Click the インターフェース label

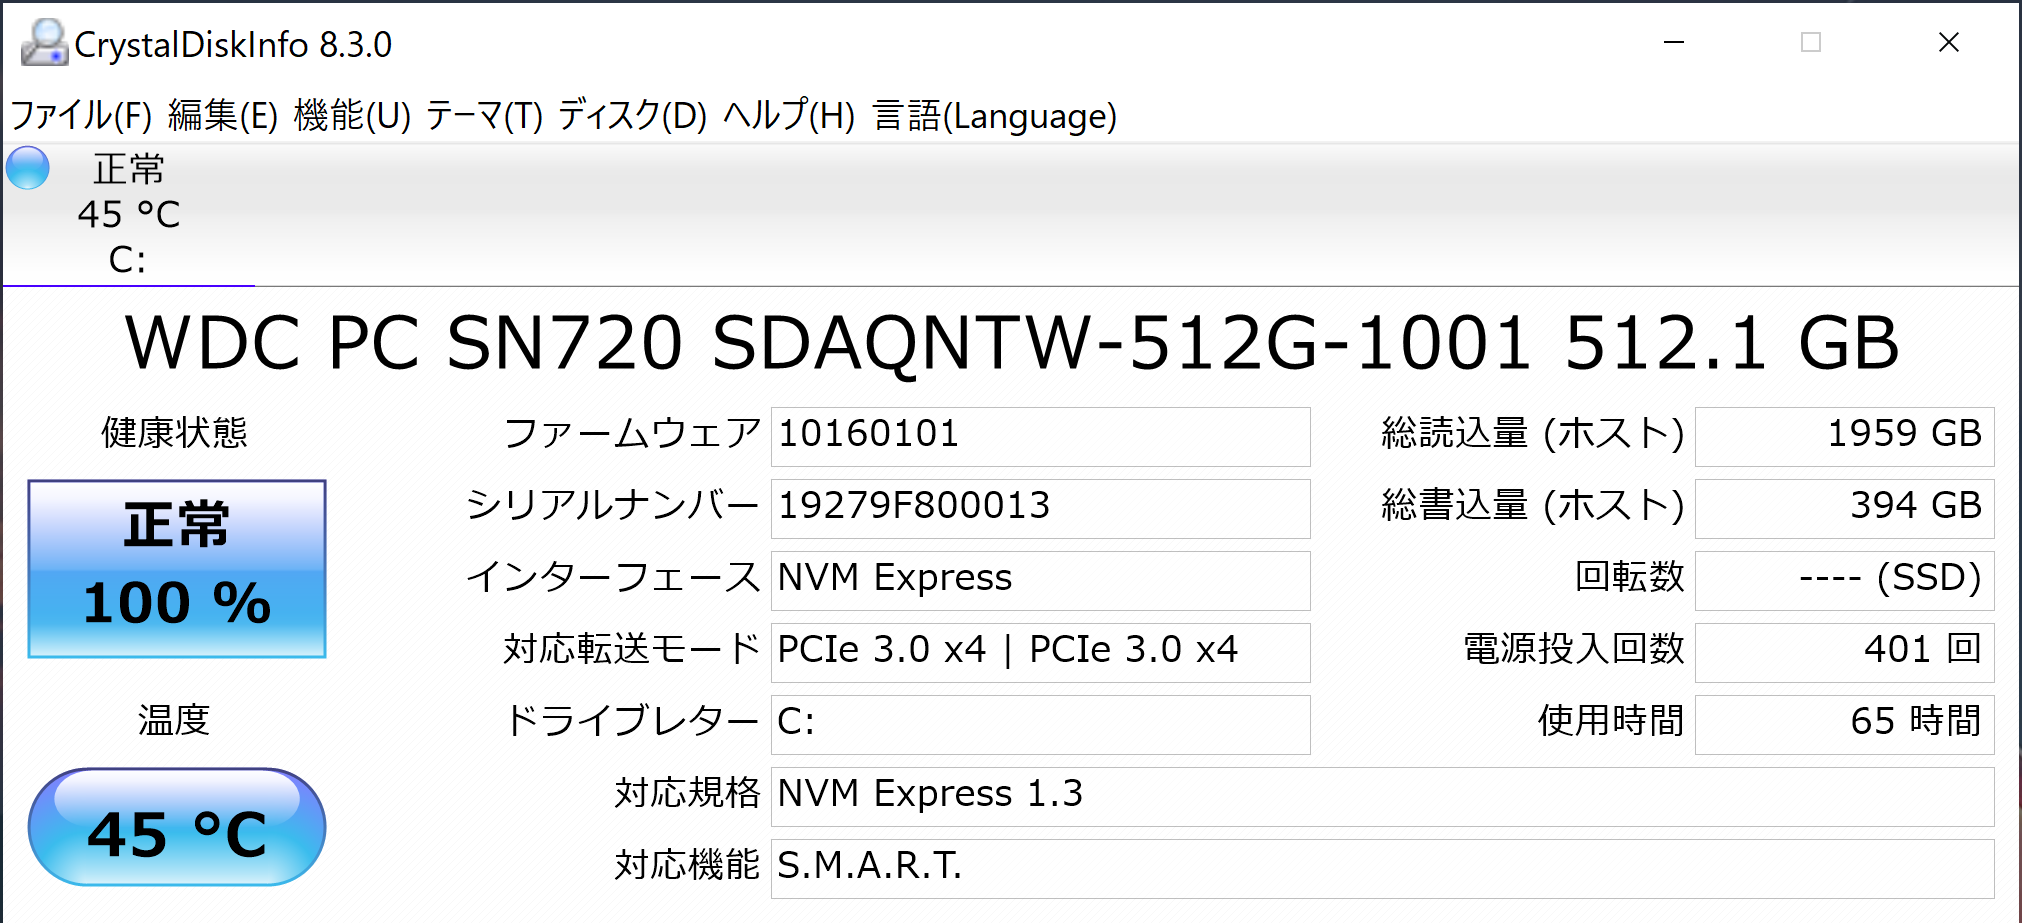(613, 578)
